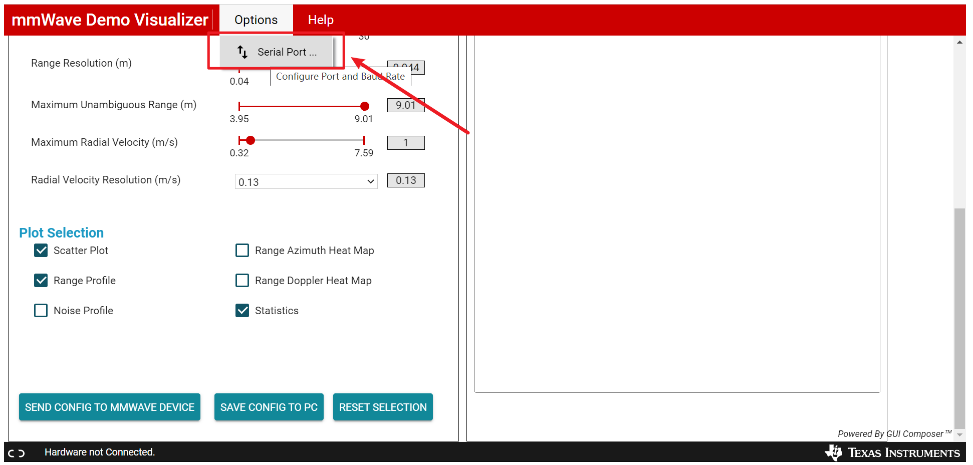Click the scrollbar up arrow

[959, 42]
